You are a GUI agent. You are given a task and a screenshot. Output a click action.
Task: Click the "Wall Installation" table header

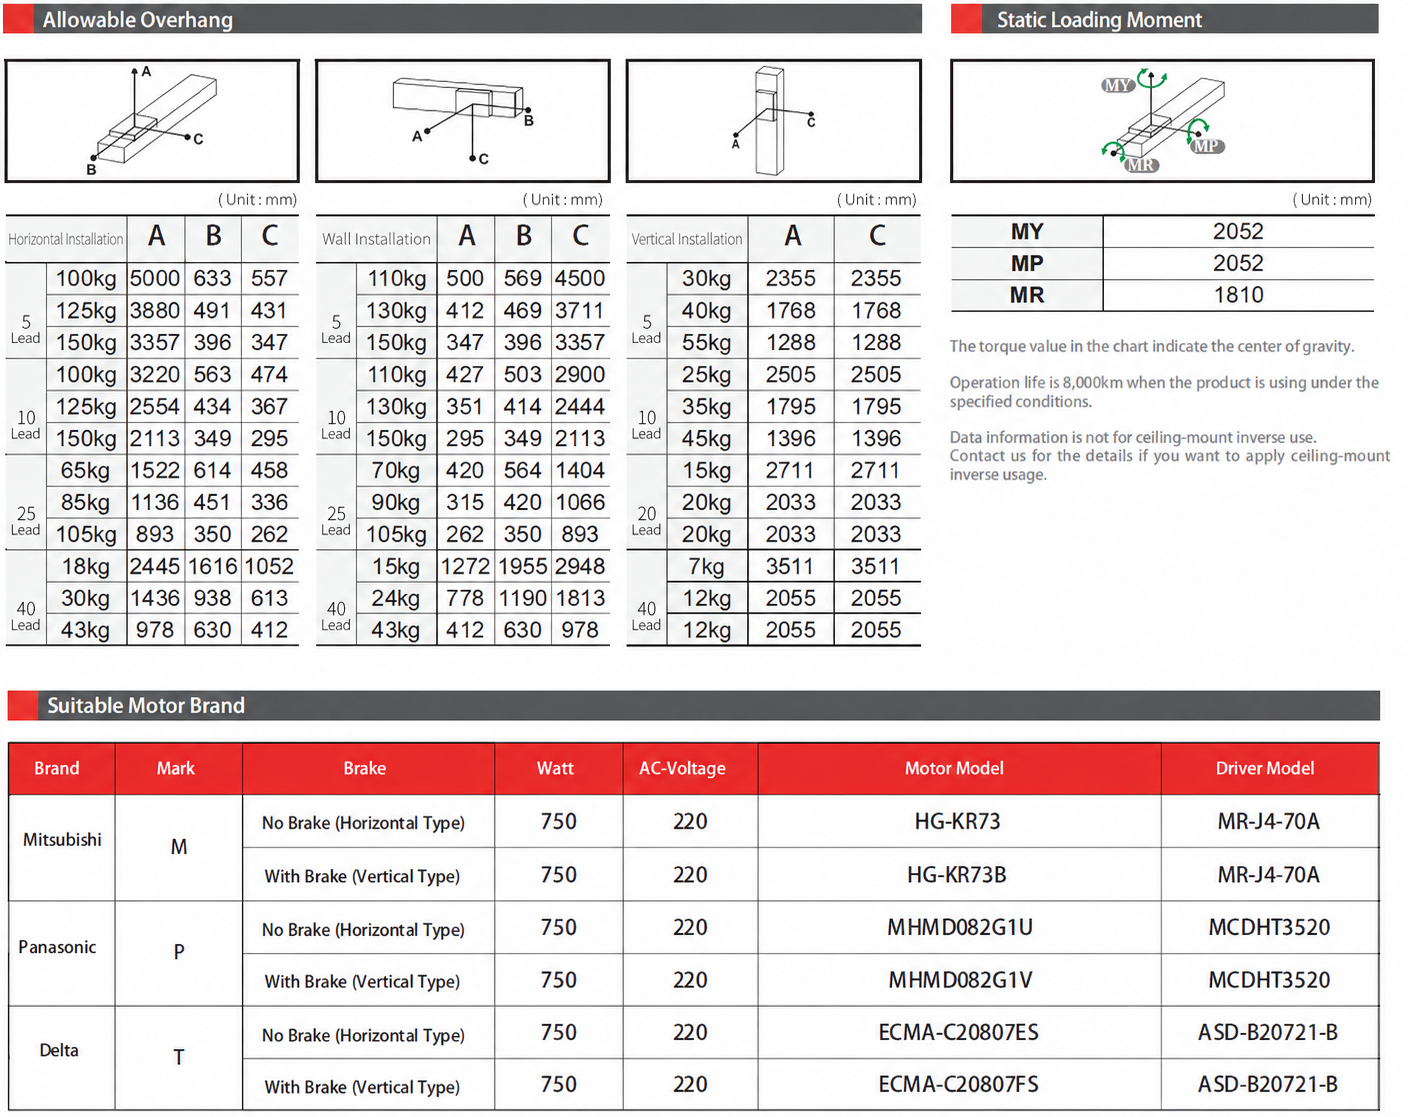[376, 239]
